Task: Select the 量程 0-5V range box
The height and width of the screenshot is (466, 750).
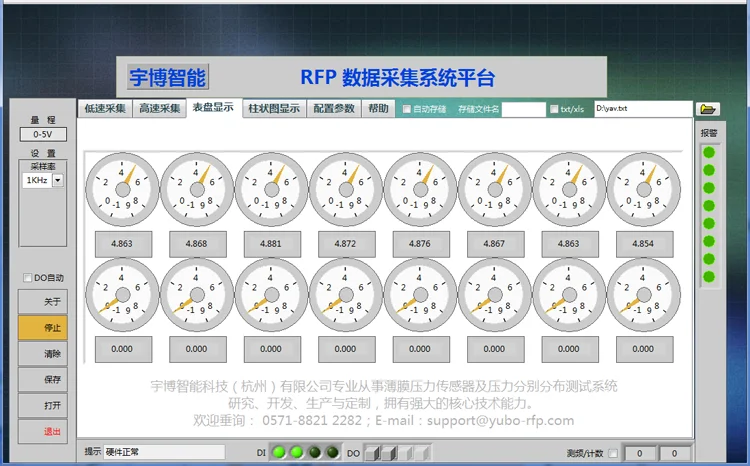Action: [43, 134]
